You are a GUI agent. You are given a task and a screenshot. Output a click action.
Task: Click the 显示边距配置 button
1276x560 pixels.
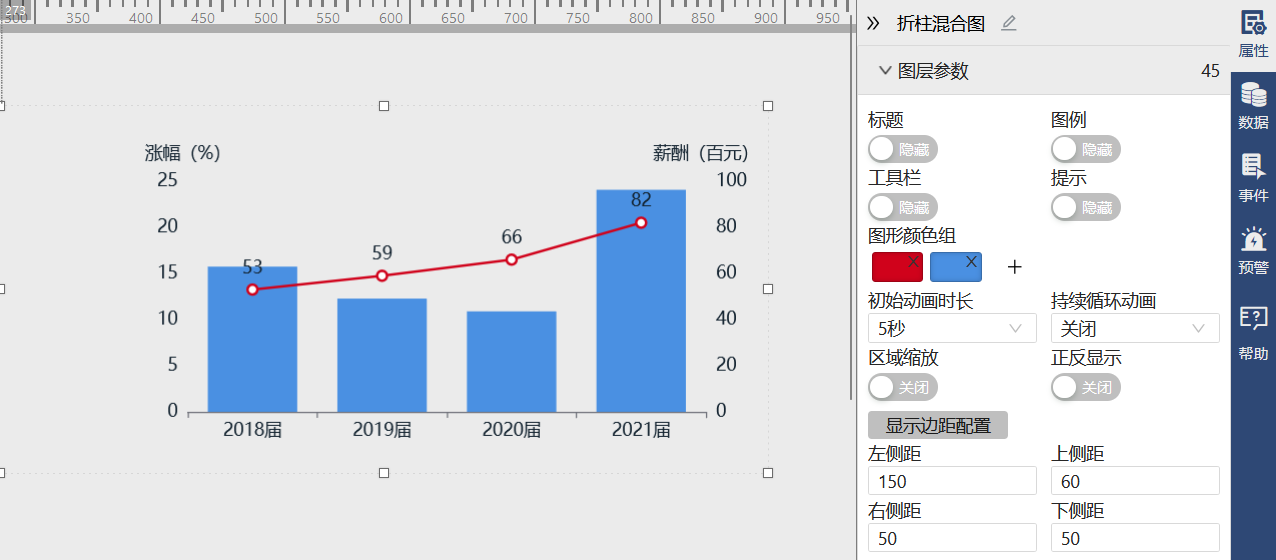(937, 425)
